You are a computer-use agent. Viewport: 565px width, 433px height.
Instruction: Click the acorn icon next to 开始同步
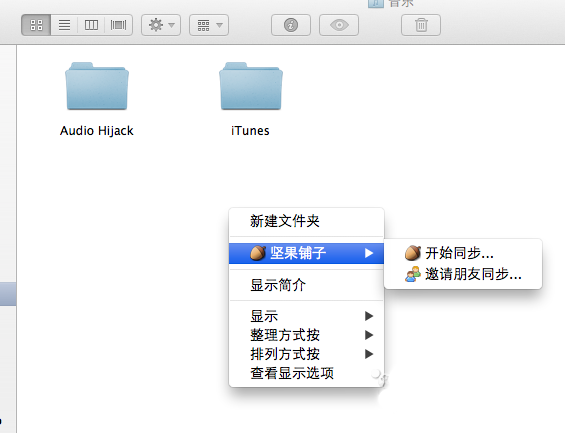point(413,253)
